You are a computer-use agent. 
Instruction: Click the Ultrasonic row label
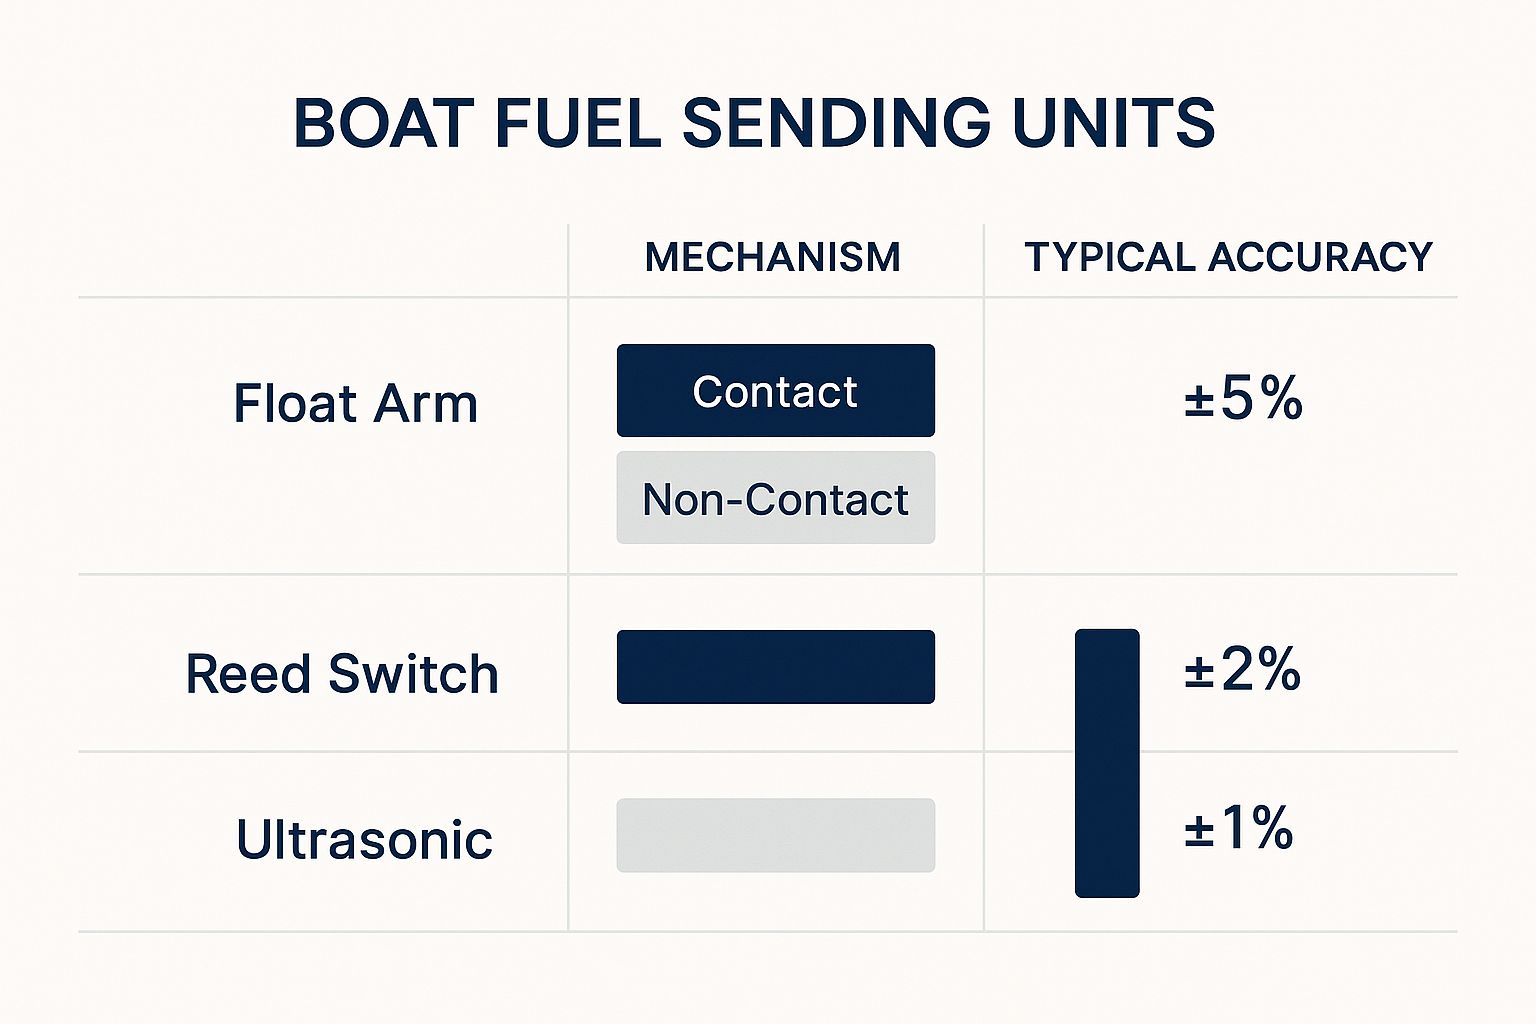point(364,839)
